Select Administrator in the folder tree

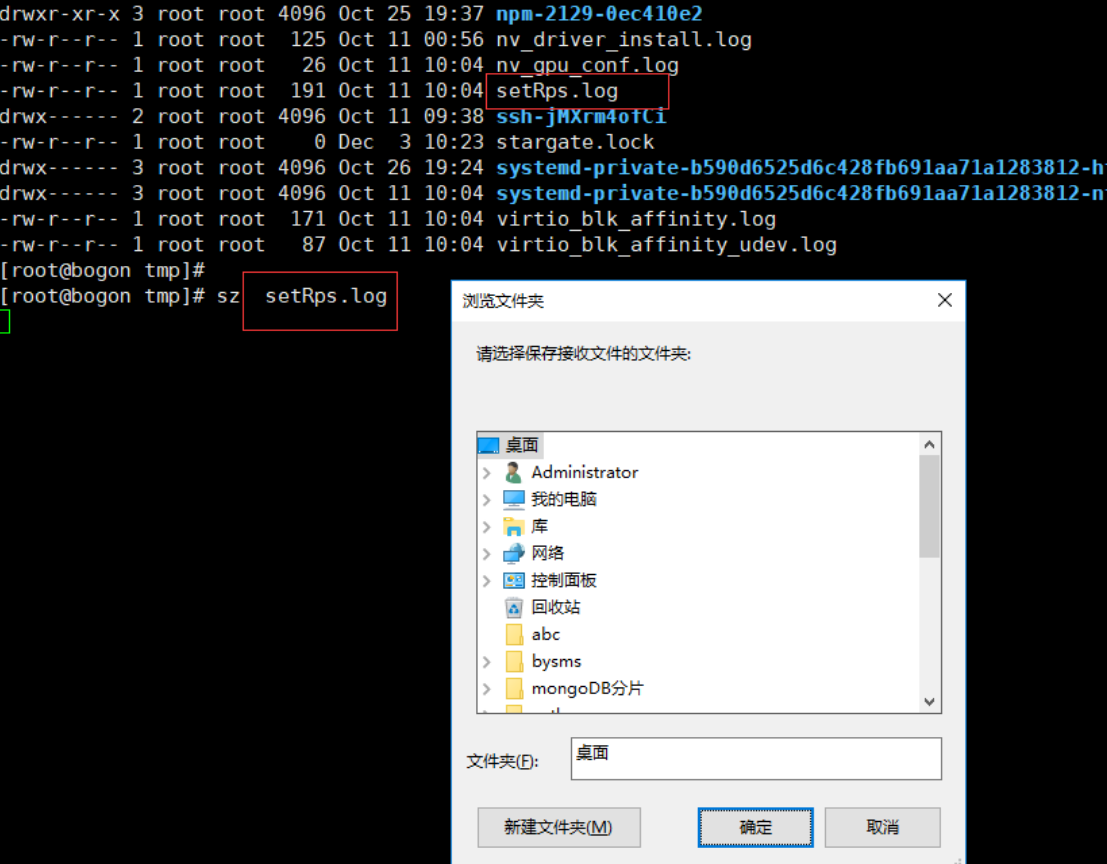pyautogui.click(x=585, y=472)
